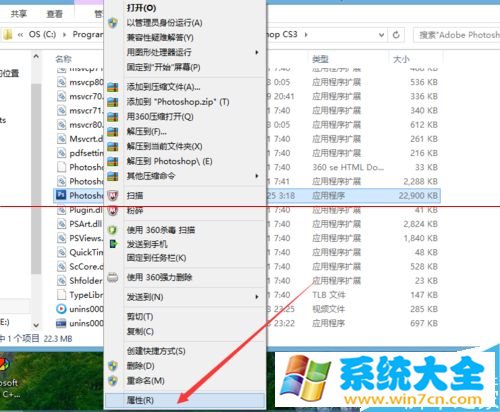Select TypeLibrary TLB file icon
500x412 pixels.
(61, 295)
